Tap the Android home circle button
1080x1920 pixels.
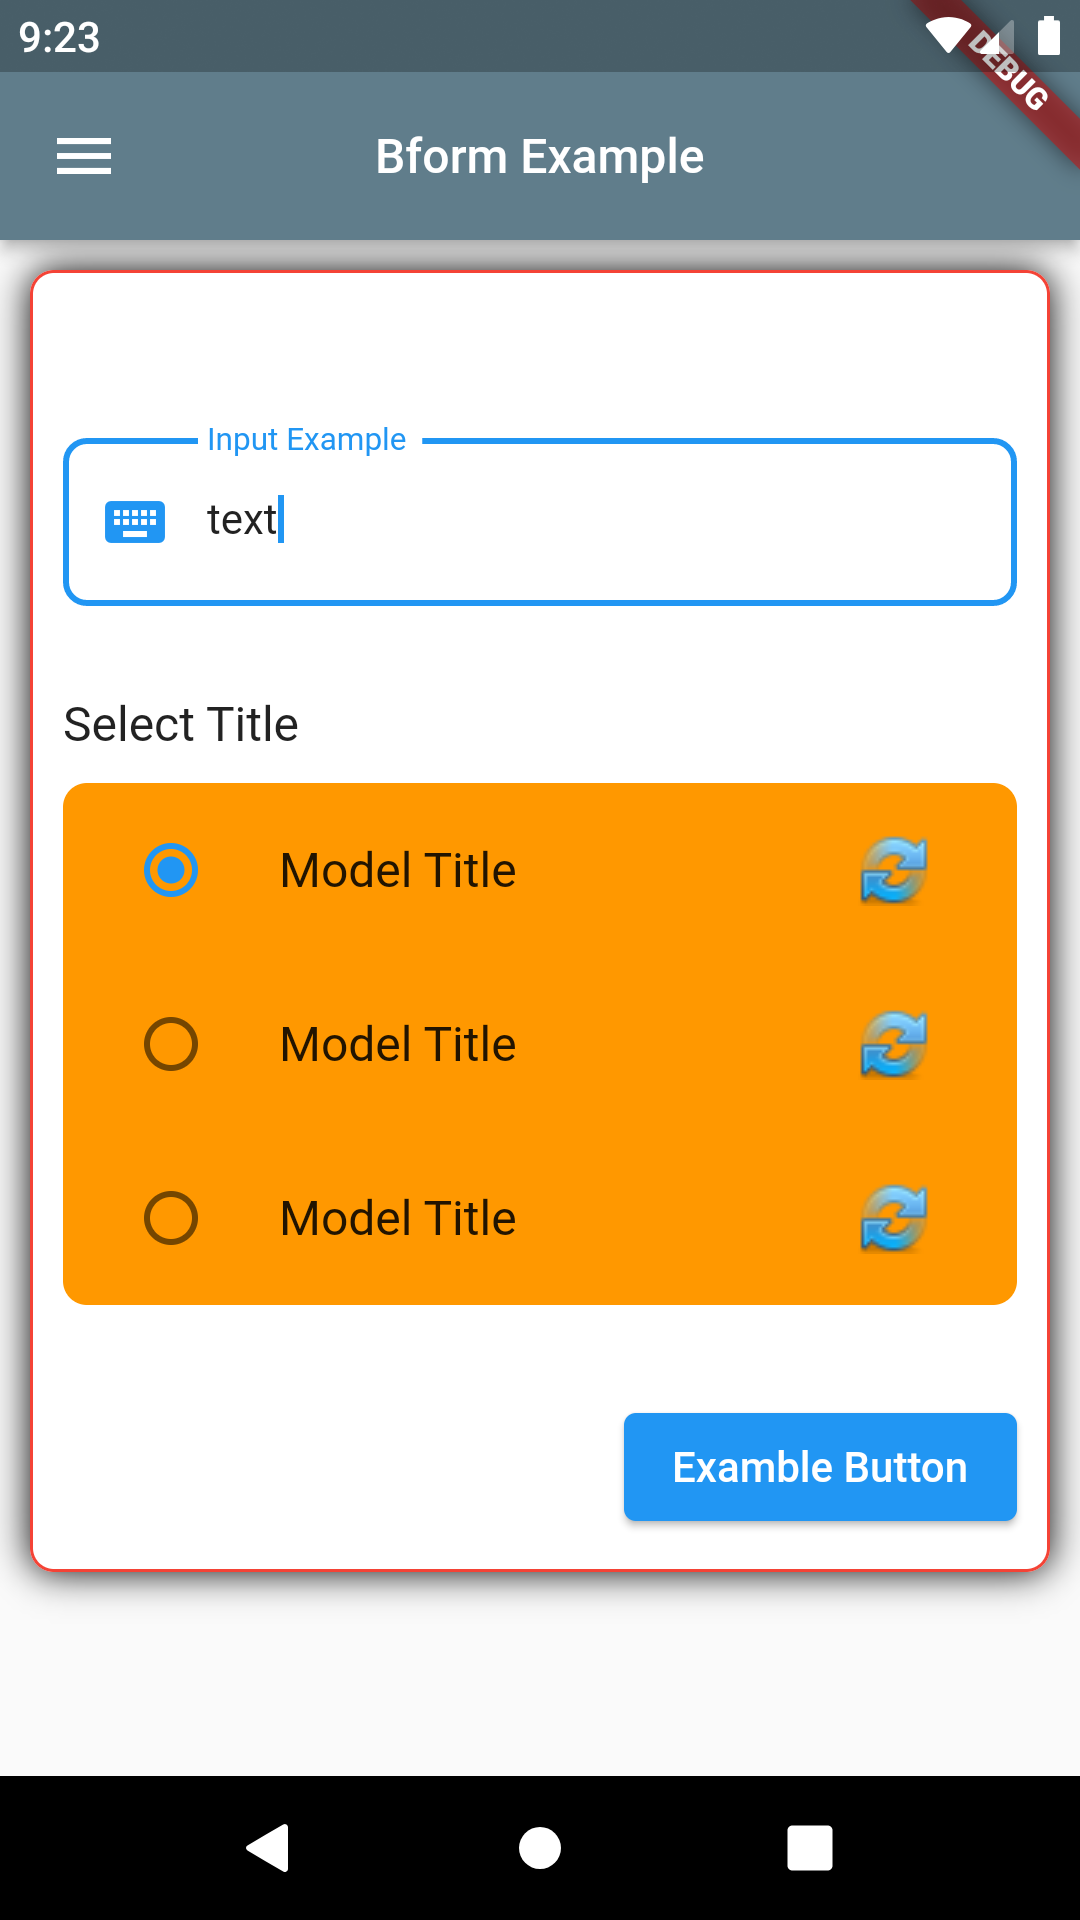[x=540, y=1847]
